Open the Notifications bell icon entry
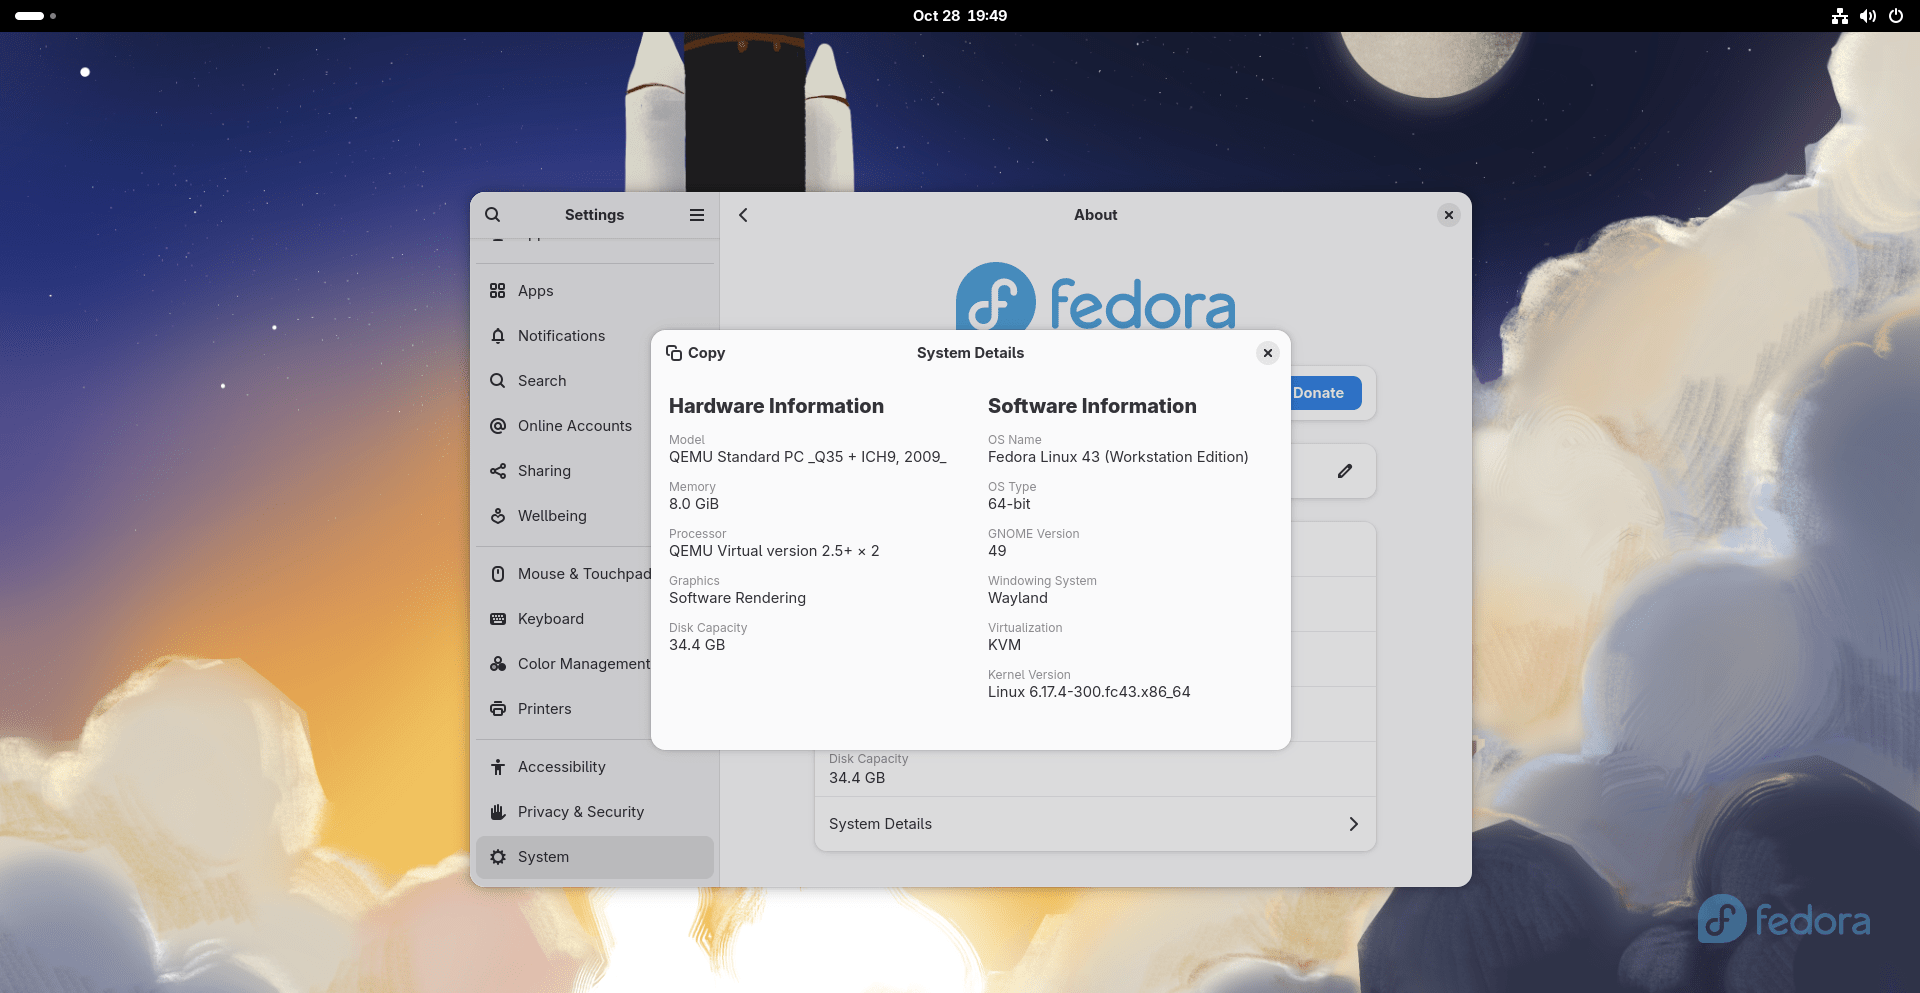Viewport: 1920px width, 993px height. [x=498, y=336]
